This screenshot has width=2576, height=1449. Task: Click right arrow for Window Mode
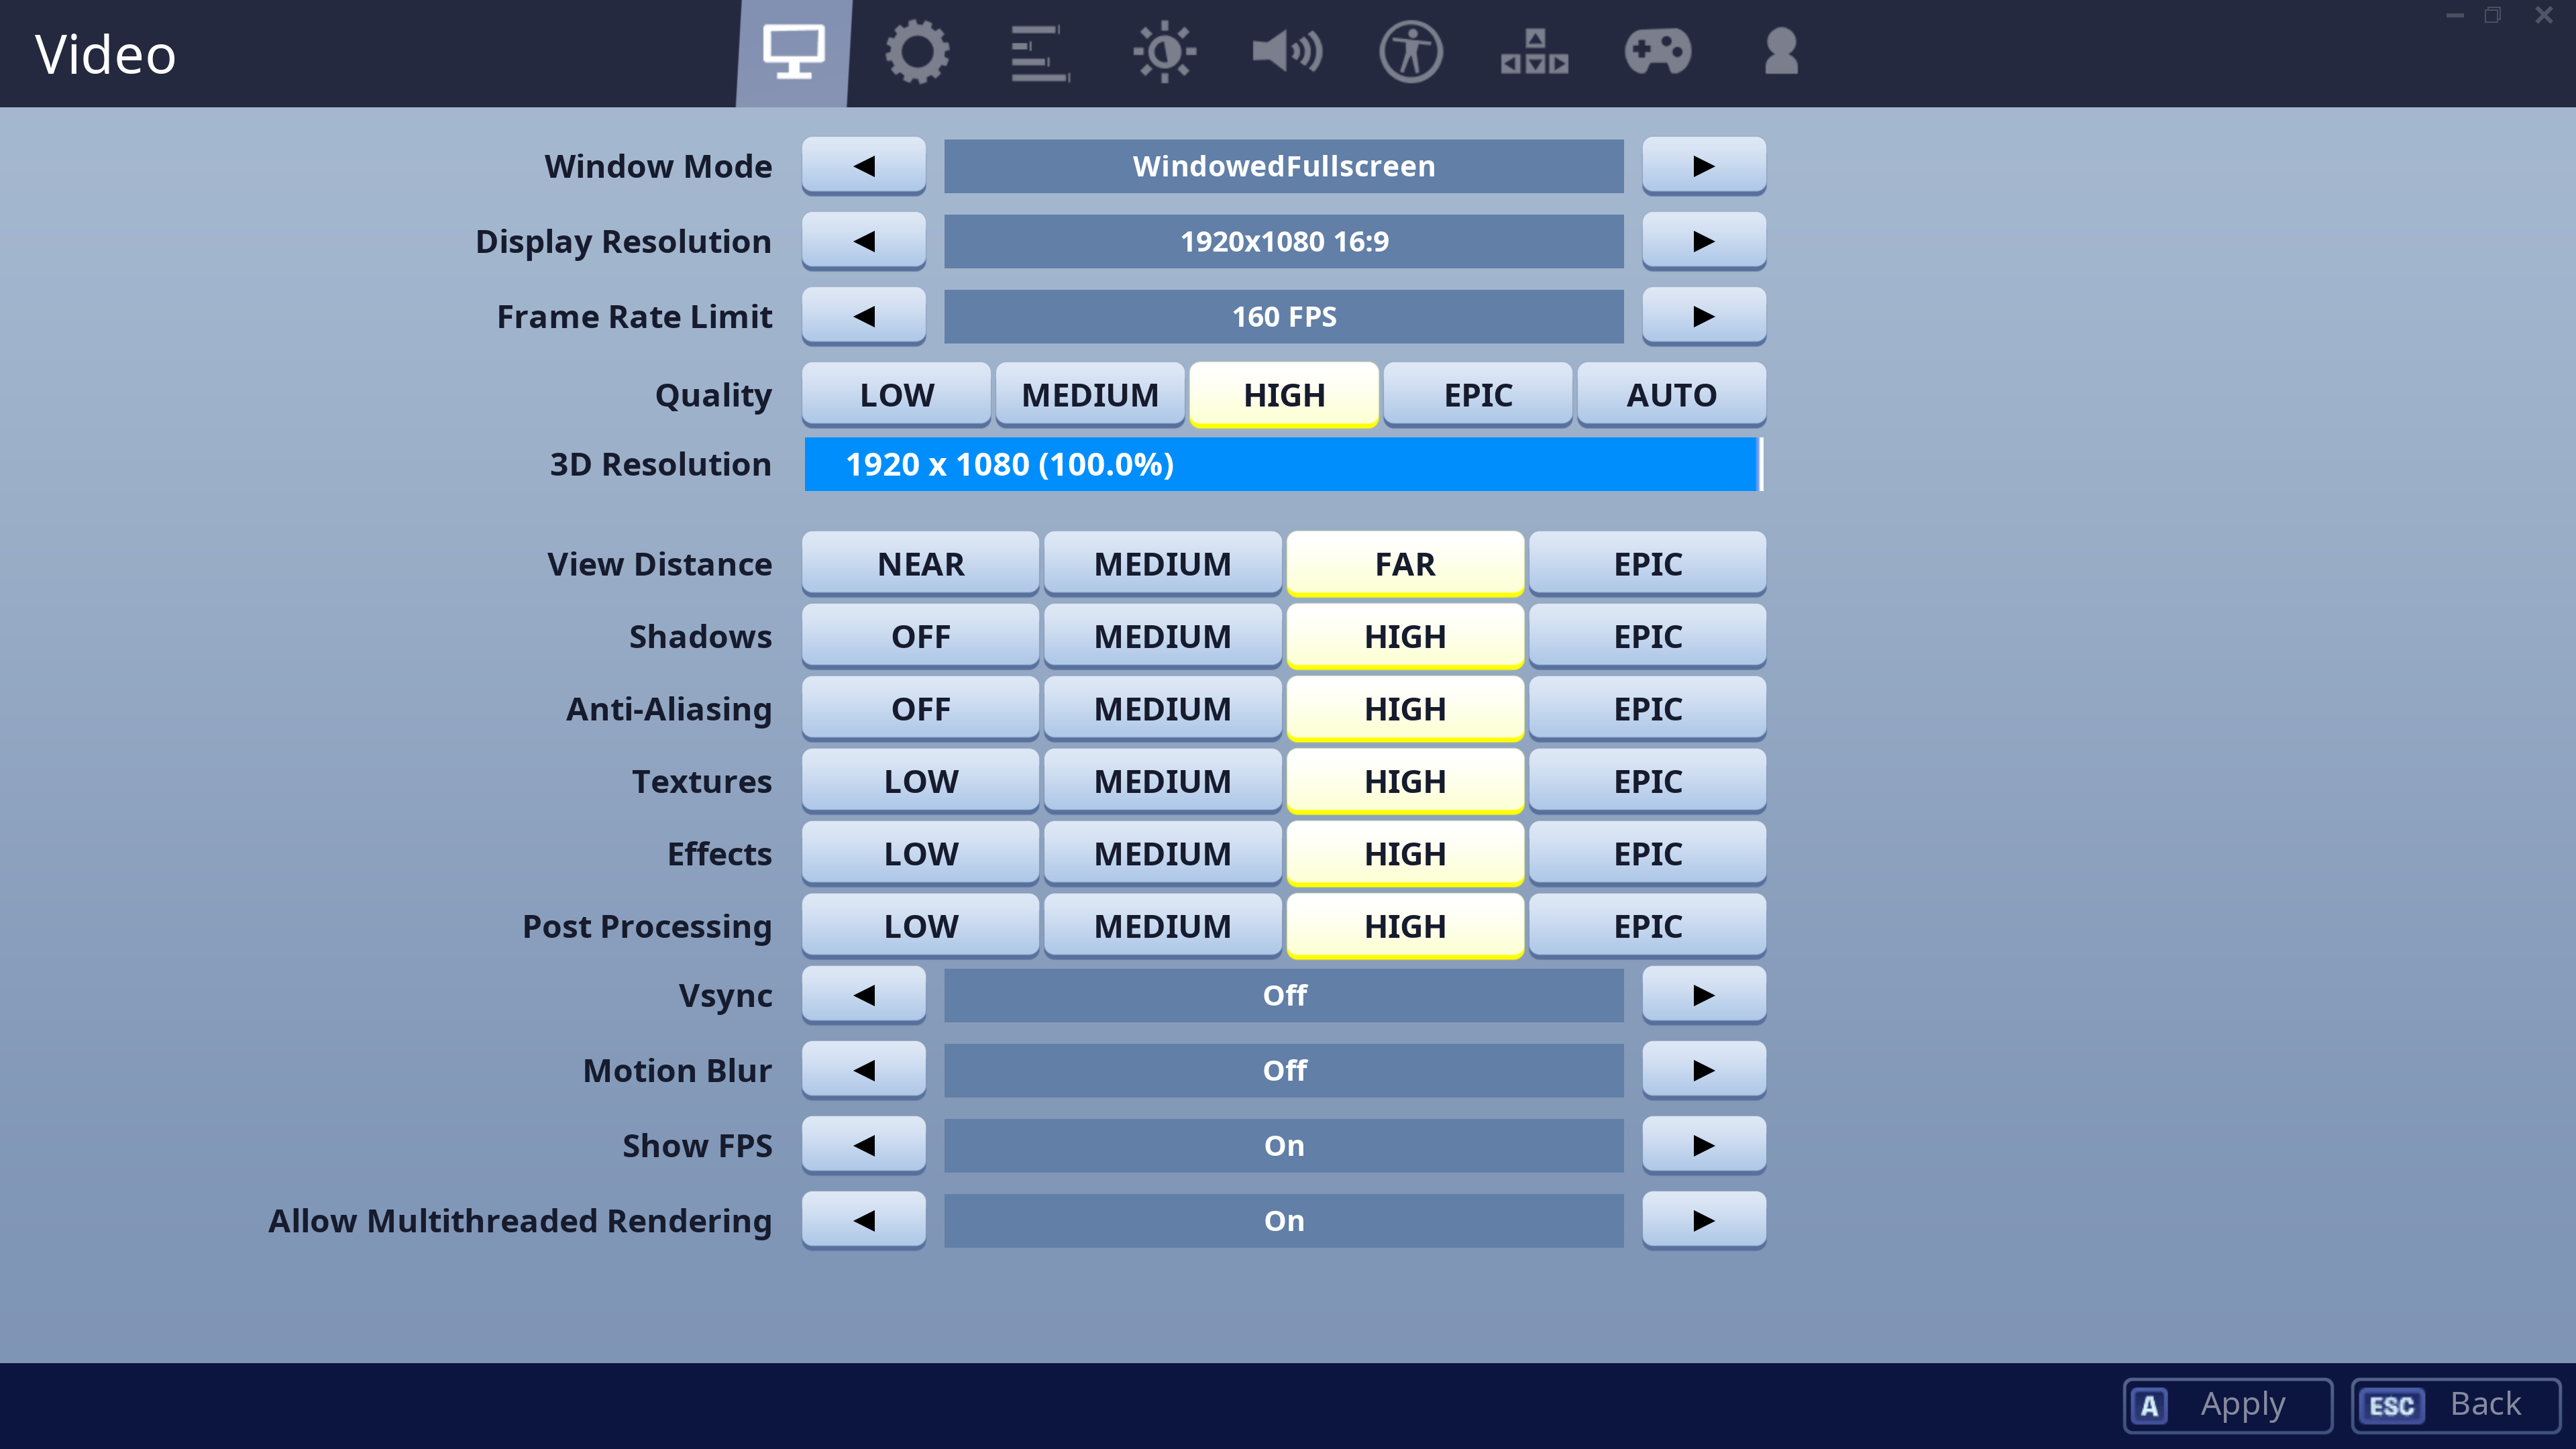(x=1703, y=166)
